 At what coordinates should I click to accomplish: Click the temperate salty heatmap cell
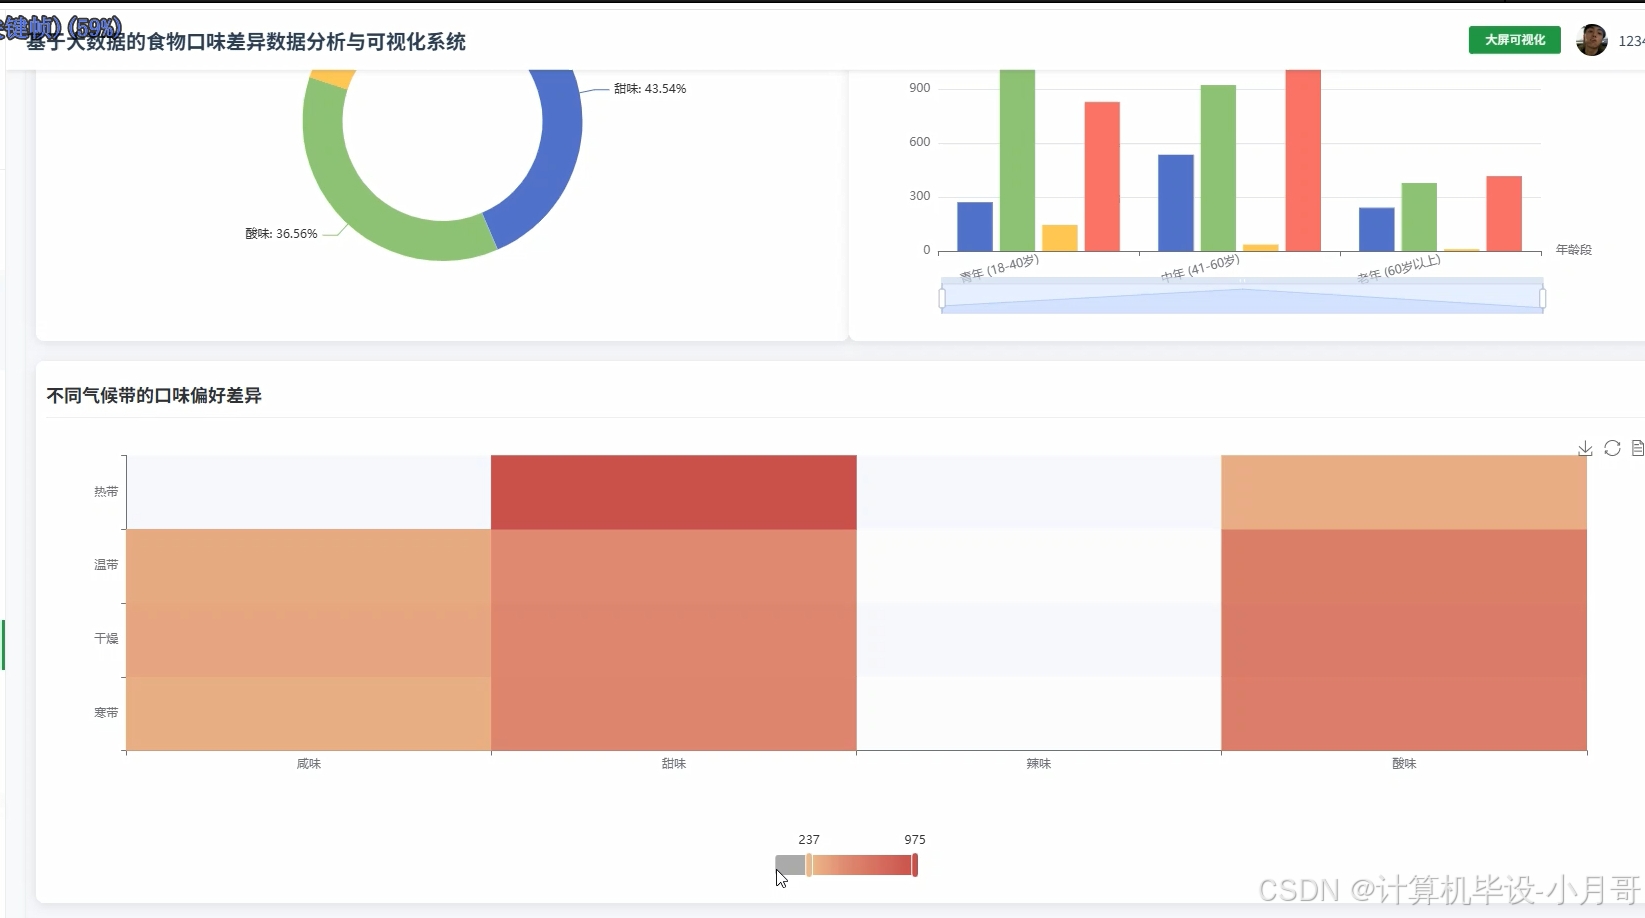pos(308,566)
